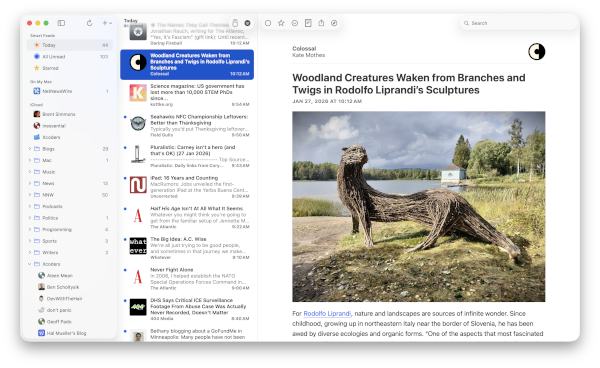Click the Sports folder icon
Screen dimensions: 600x368
click(x=37, y=241)
